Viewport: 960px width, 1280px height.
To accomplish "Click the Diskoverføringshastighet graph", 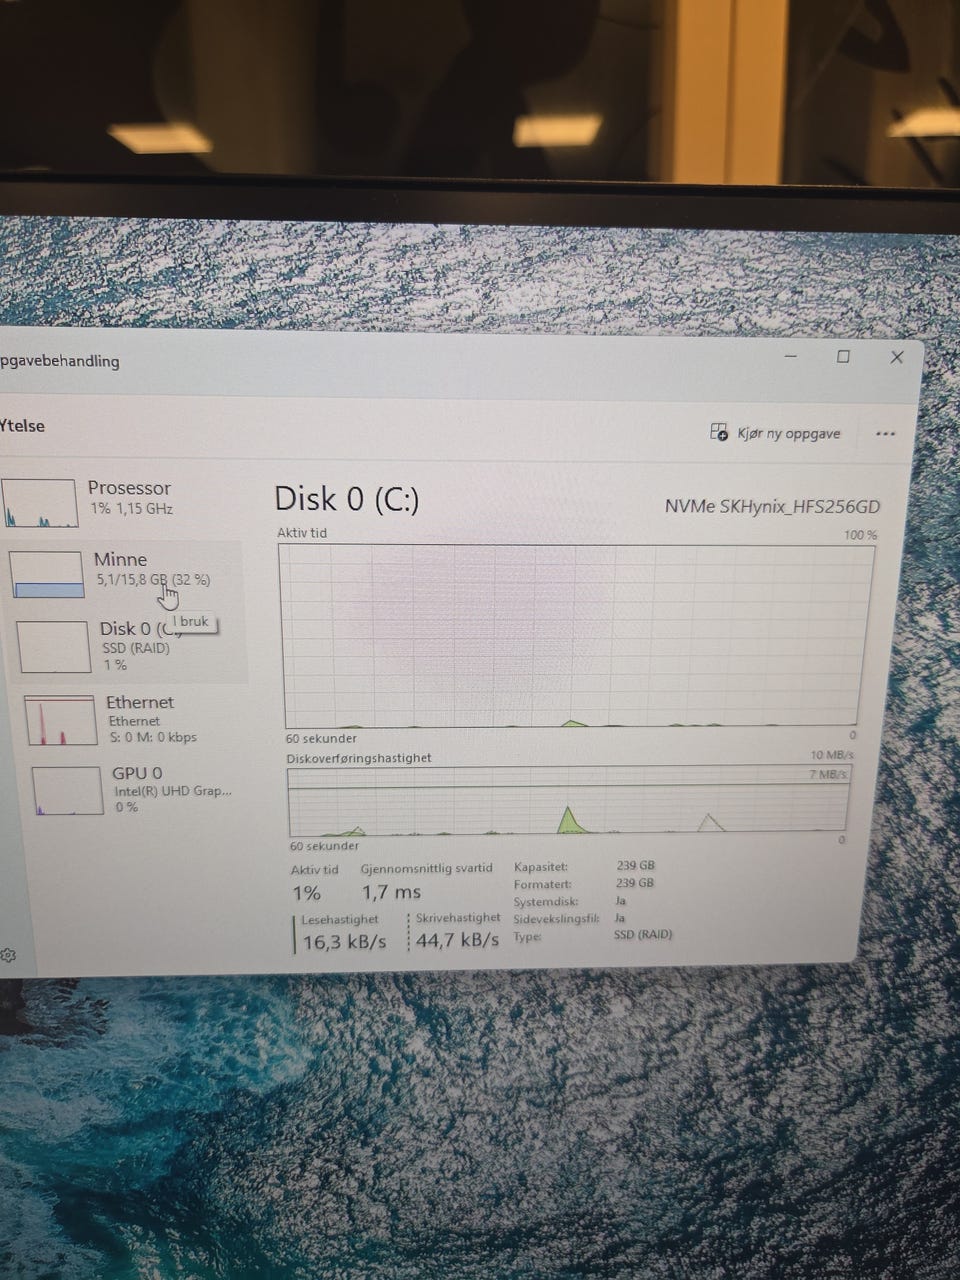I will tap(570, 801).
